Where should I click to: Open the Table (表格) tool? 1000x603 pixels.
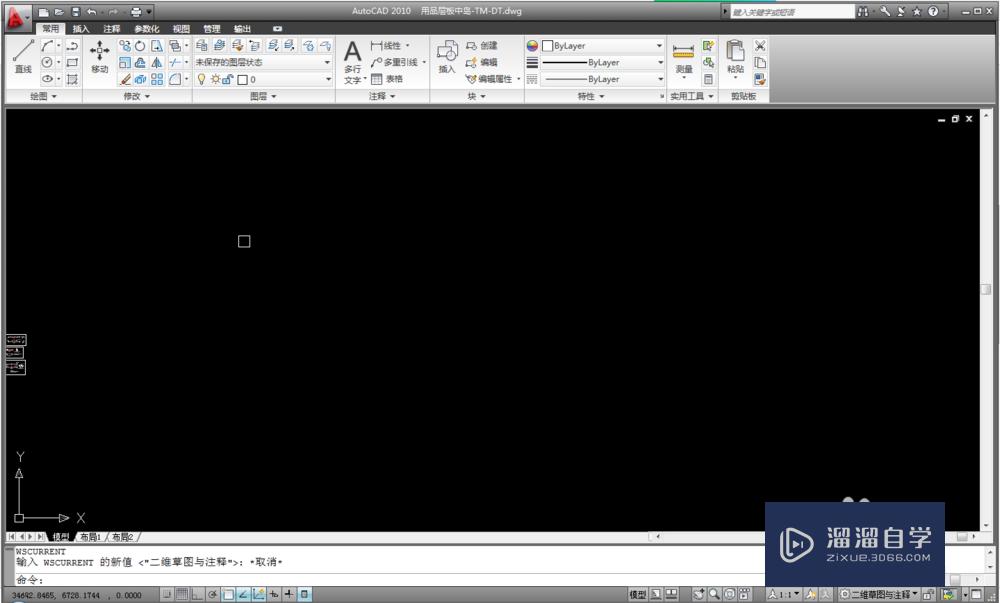point(386,78)
